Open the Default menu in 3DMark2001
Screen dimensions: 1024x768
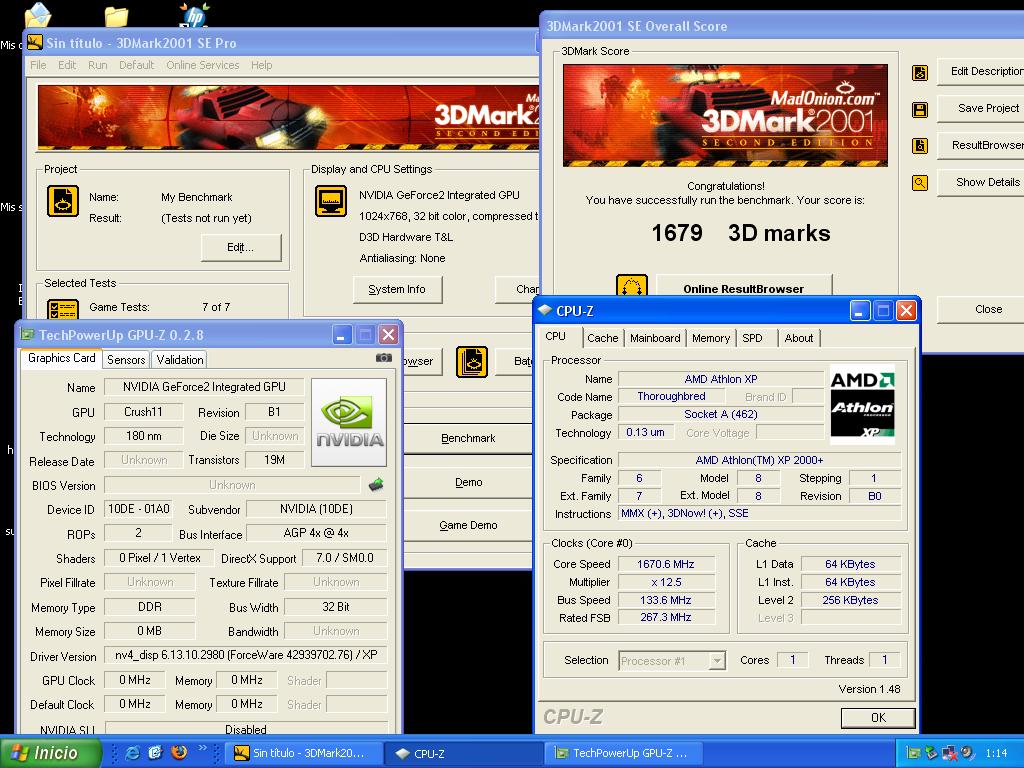[136, 65]
